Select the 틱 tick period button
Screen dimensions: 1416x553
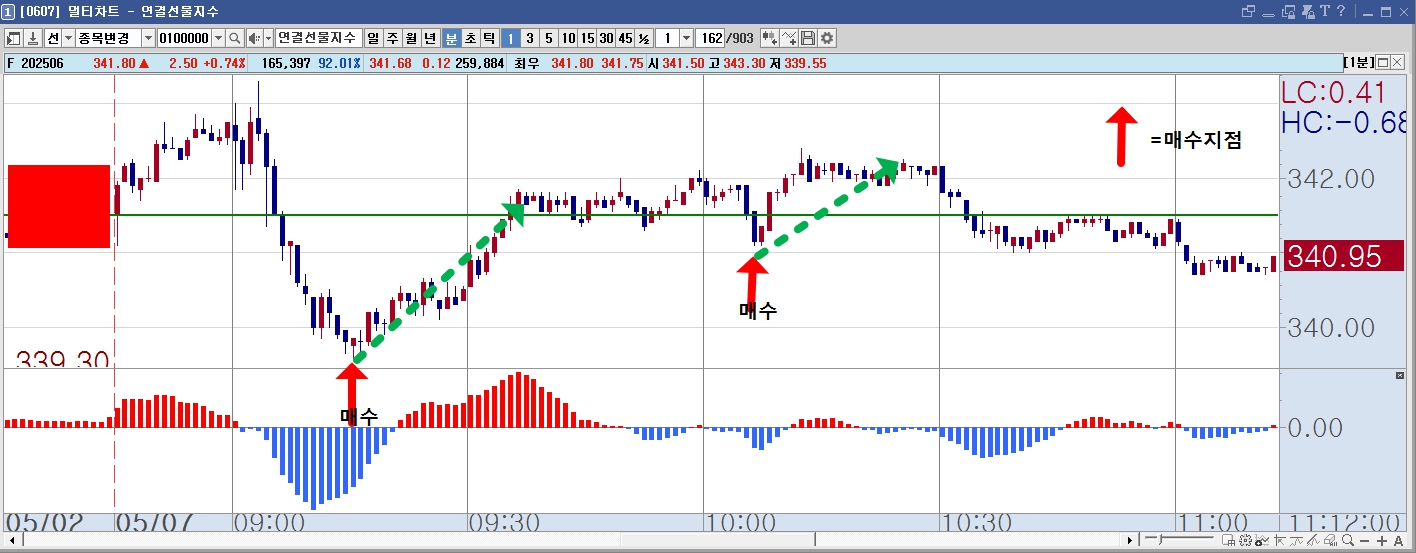(x=489, y=38)
